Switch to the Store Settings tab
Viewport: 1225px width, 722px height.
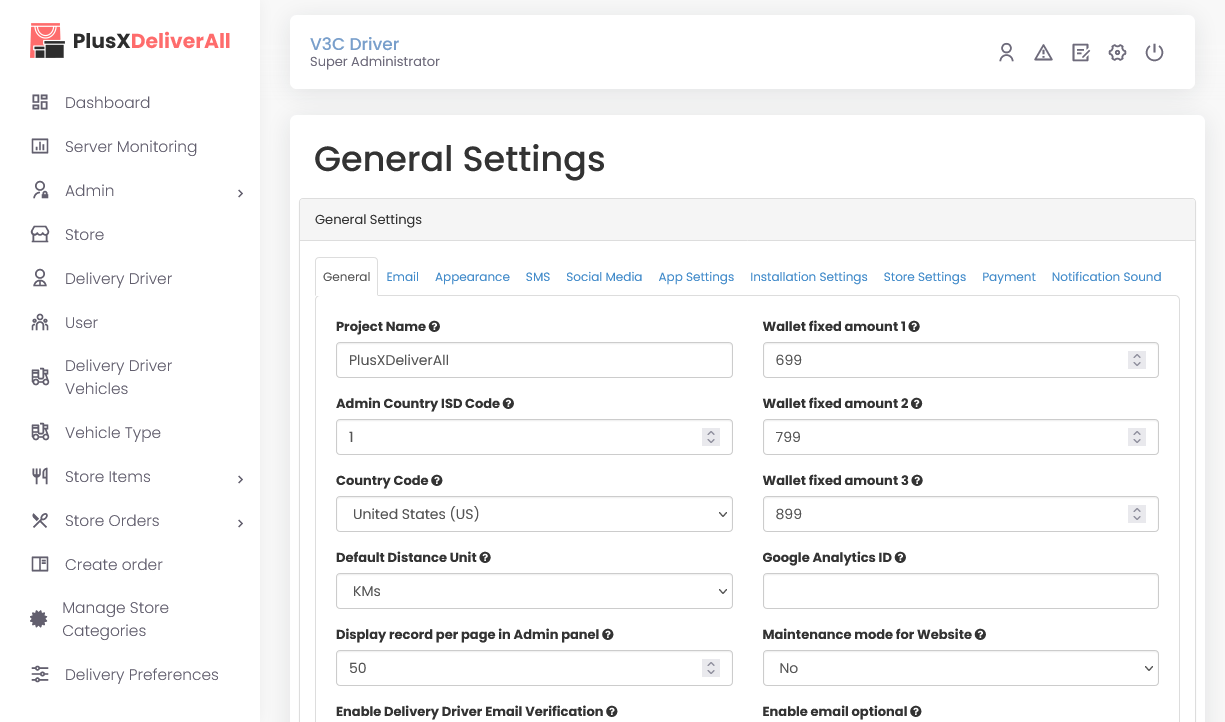tap(925, 277)
